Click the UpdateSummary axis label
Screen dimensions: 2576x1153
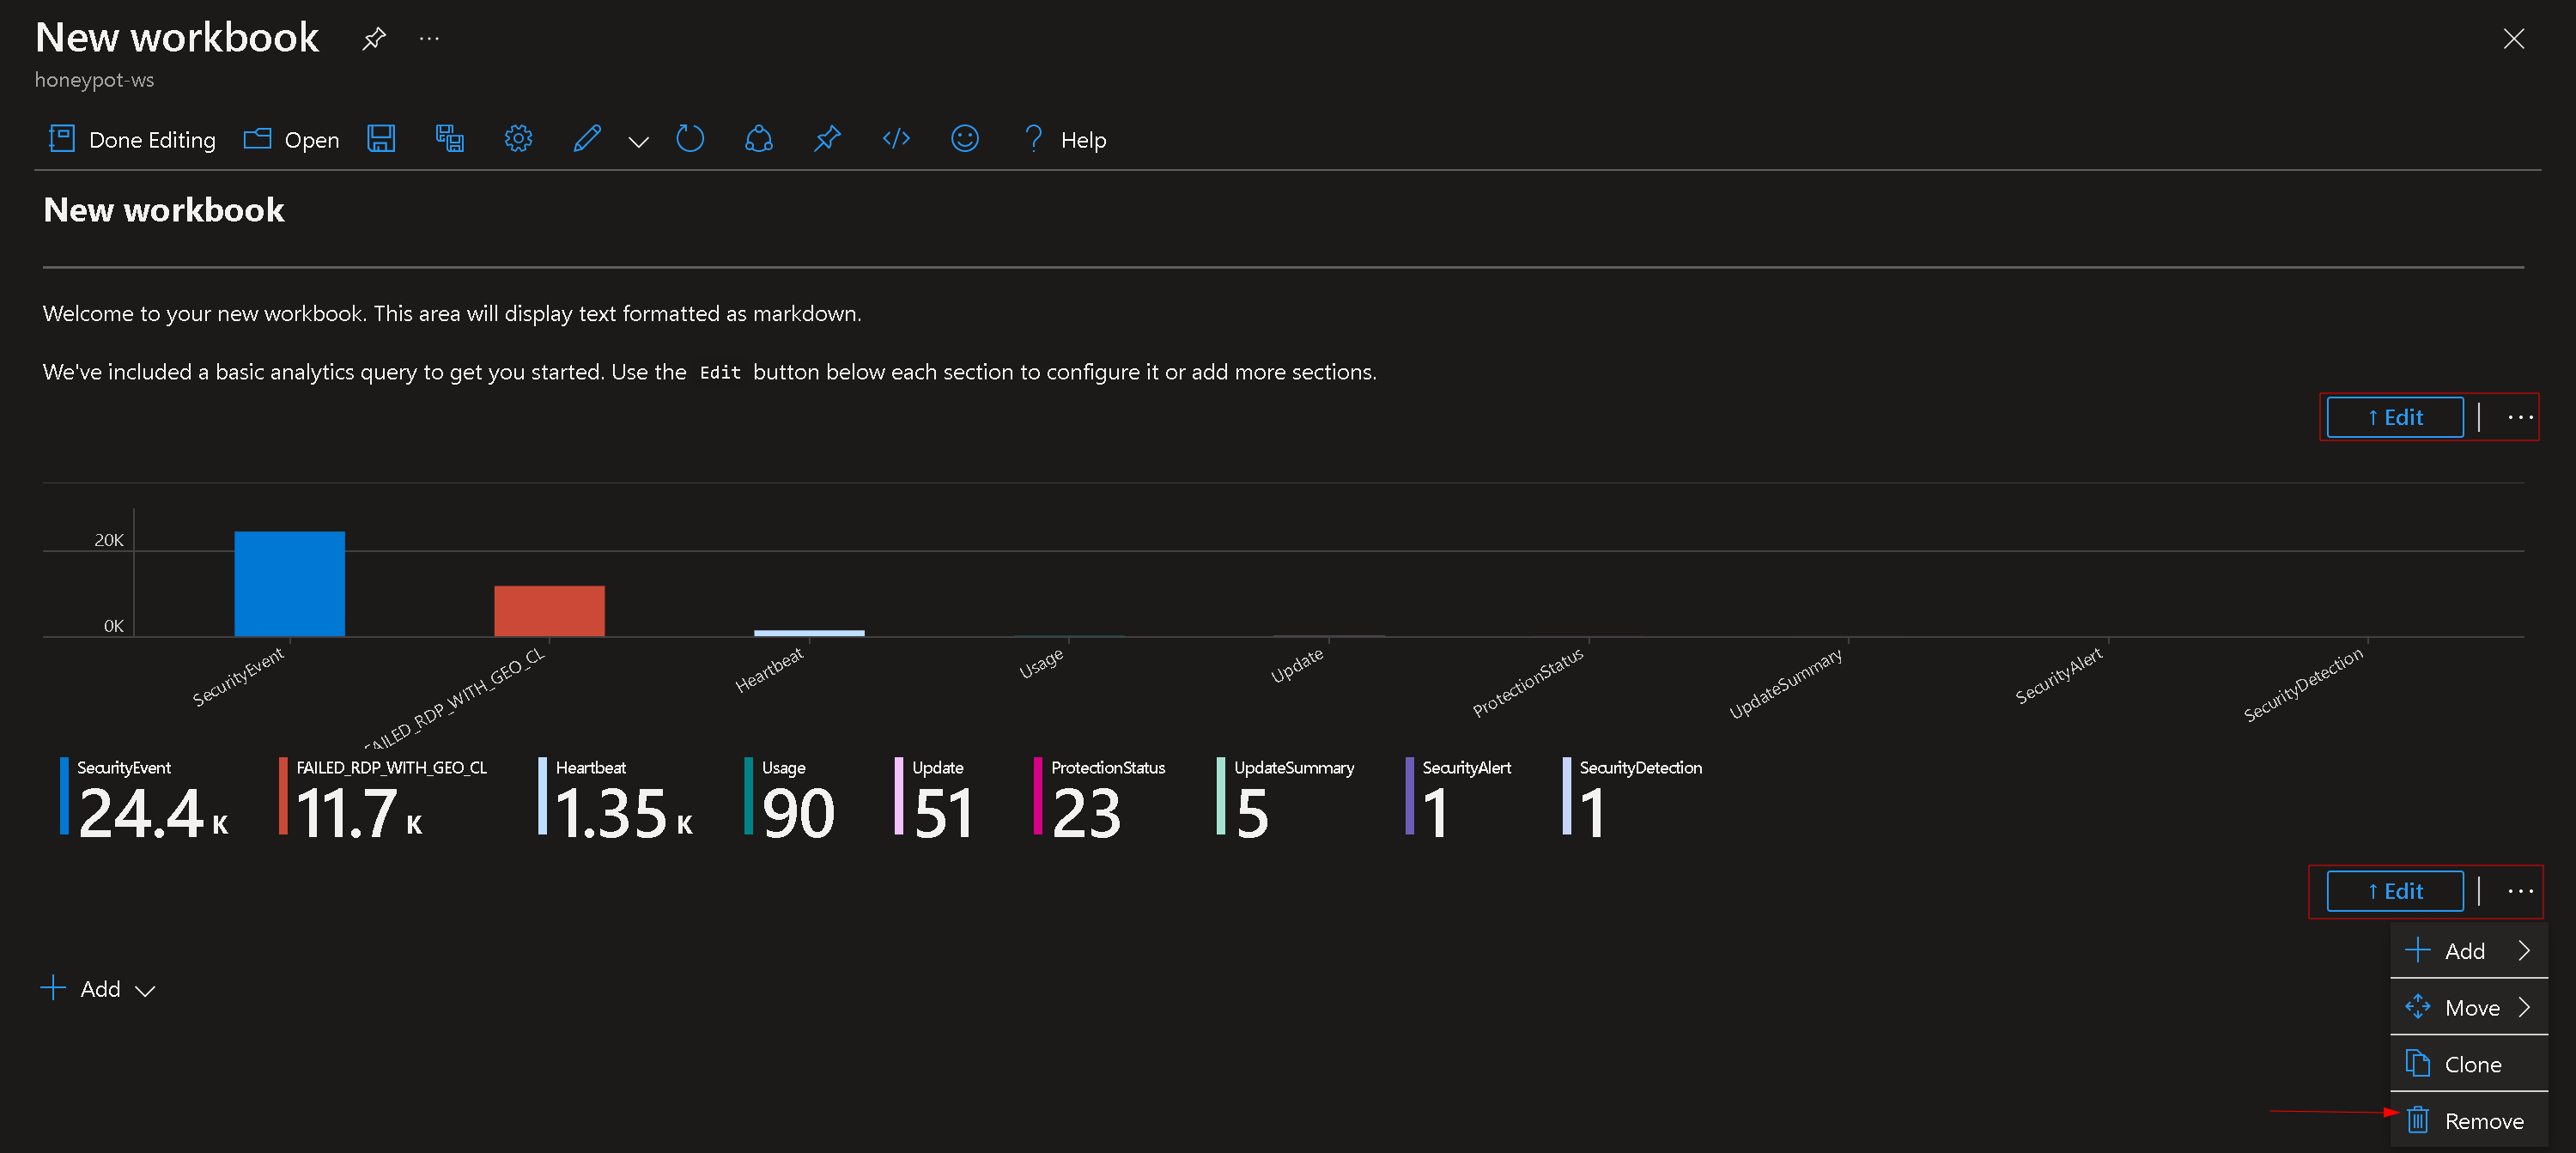click(x=1786, y=683)
